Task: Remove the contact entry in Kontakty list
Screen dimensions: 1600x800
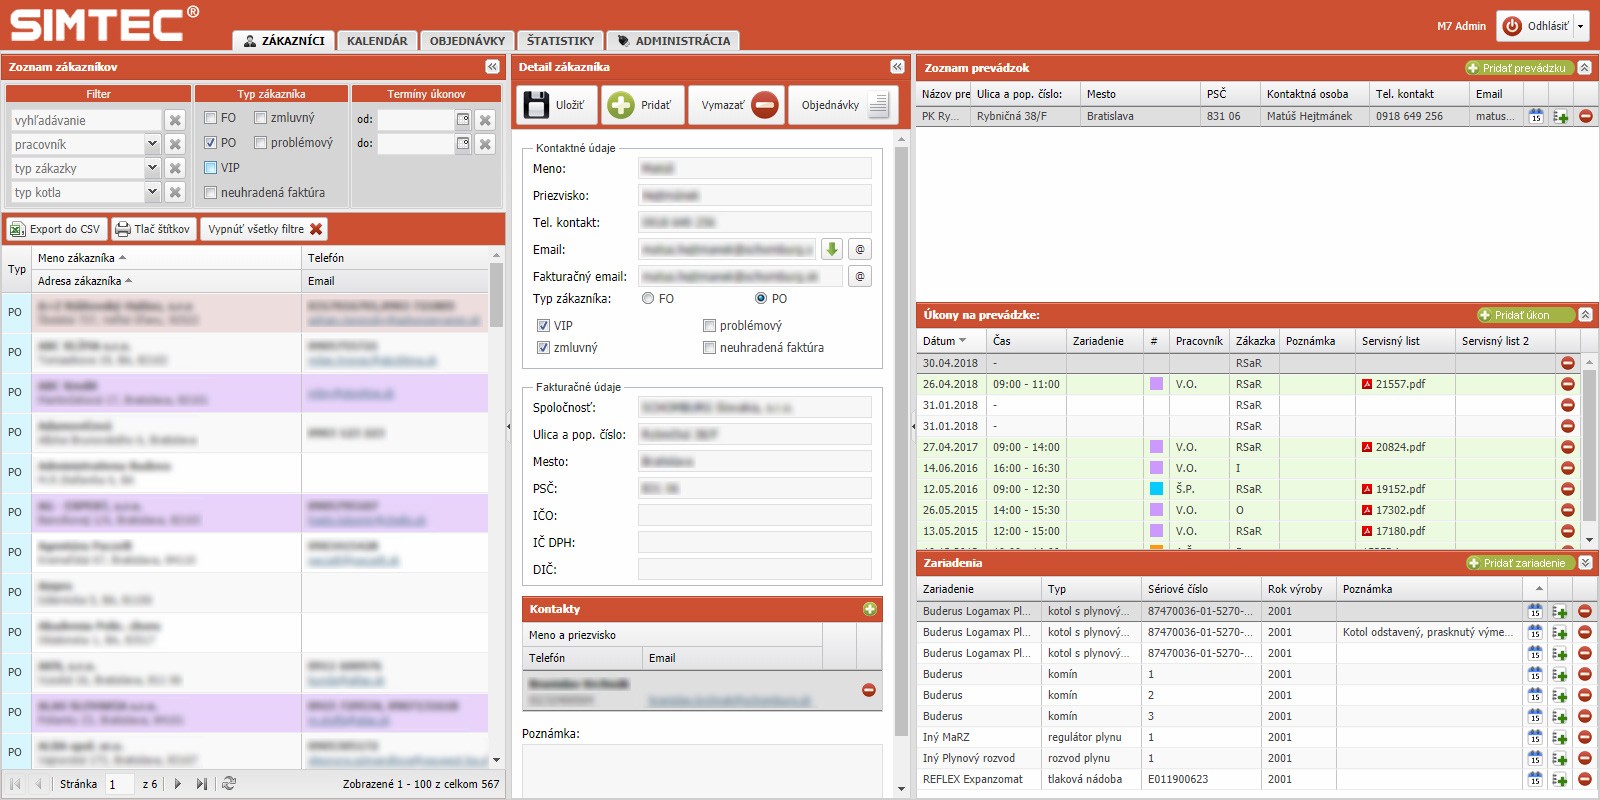Action: 868,690
